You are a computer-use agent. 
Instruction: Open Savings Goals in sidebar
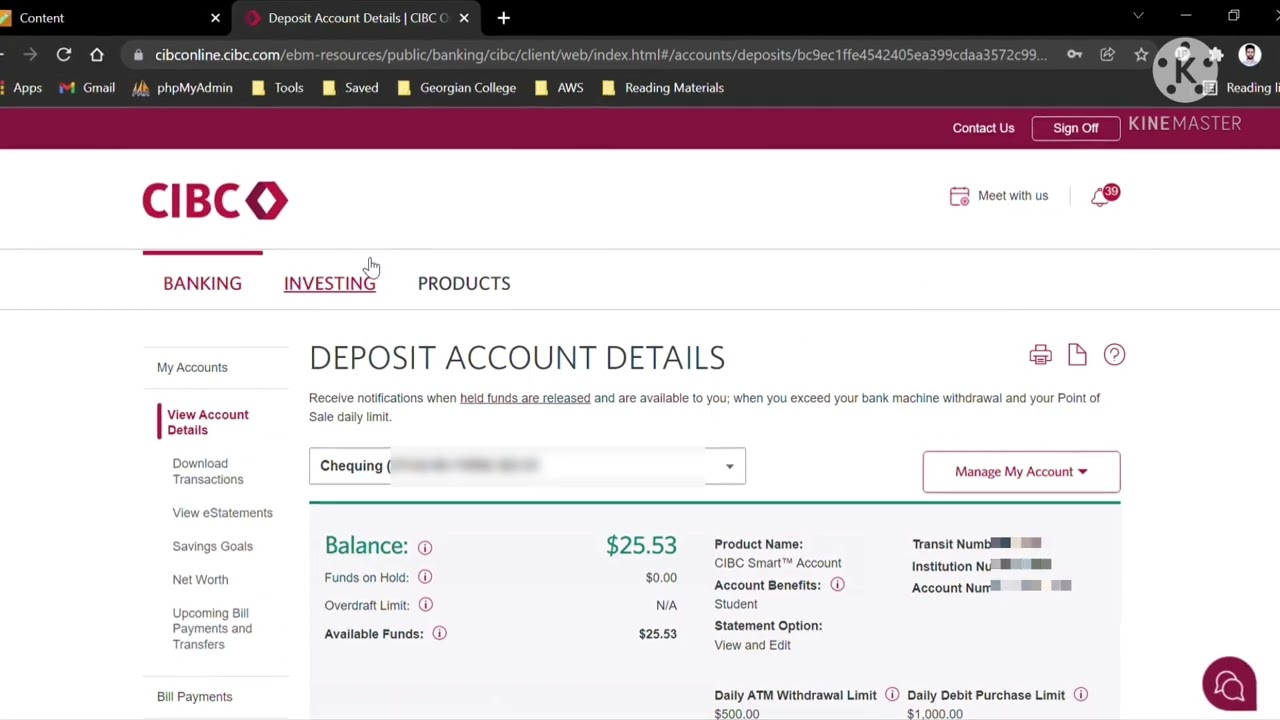[212, 546]
